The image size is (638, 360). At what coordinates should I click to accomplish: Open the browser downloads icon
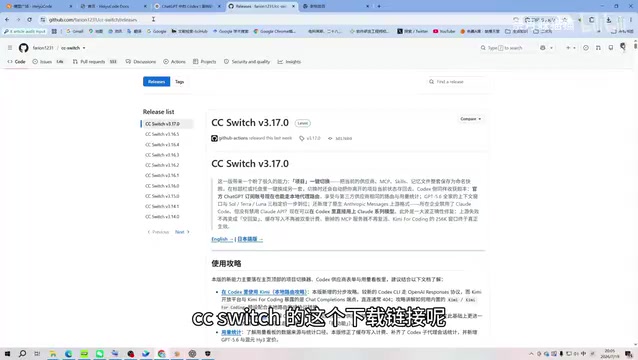click(x=609, y=20)
